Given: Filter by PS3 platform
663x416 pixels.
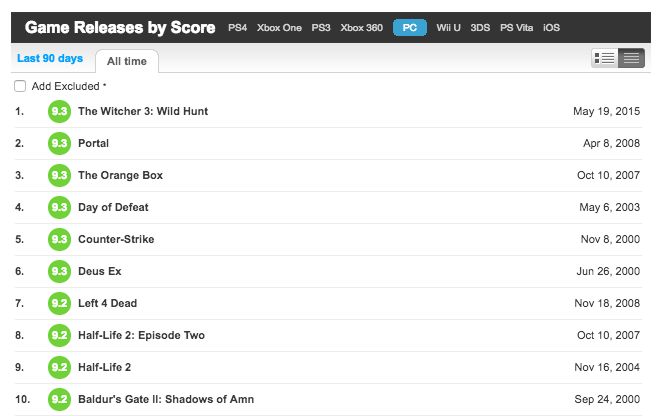Looking at the screenshot, I should 321,28.
